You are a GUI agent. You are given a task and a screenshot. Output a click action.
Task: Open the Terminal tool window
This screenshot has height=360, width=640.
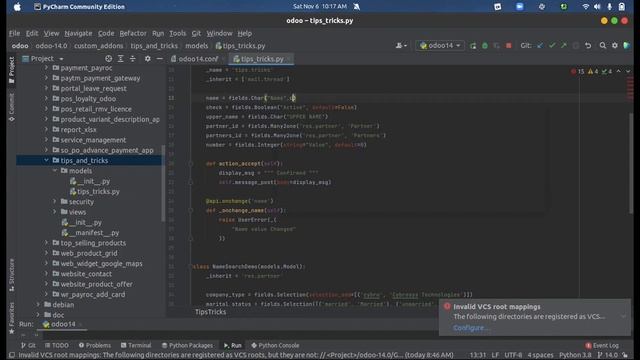click(x=136, y=345)
